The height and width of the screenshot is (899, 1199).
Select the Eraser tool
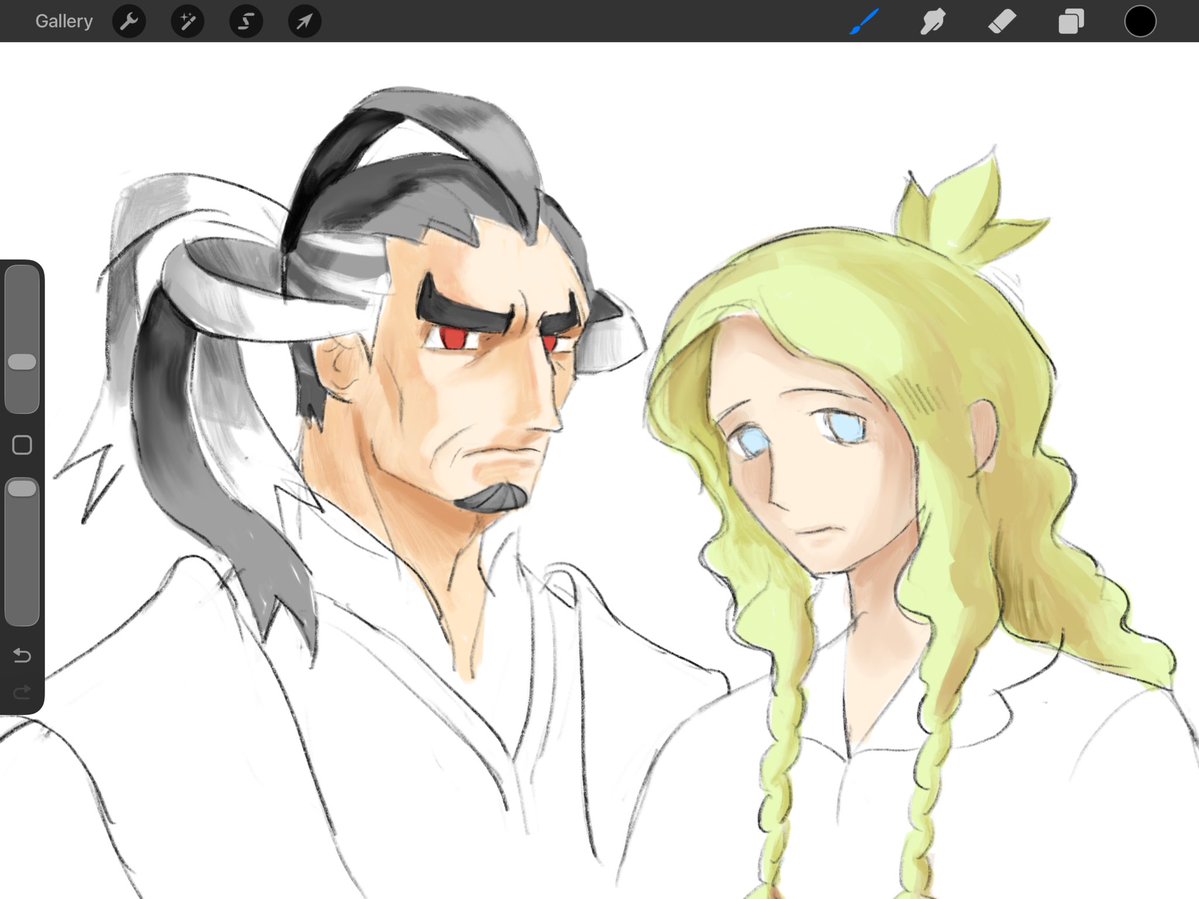[1002, 21]
